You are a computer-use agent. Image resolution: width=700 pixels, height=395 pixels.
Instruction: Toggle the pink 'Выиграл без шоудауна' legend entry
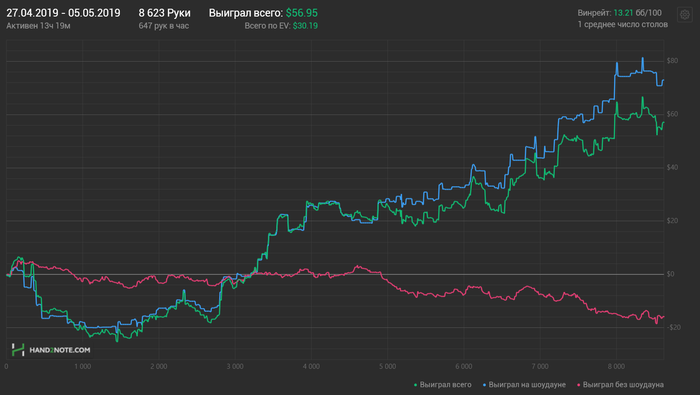pyautogui.click(x=620, y=385)
